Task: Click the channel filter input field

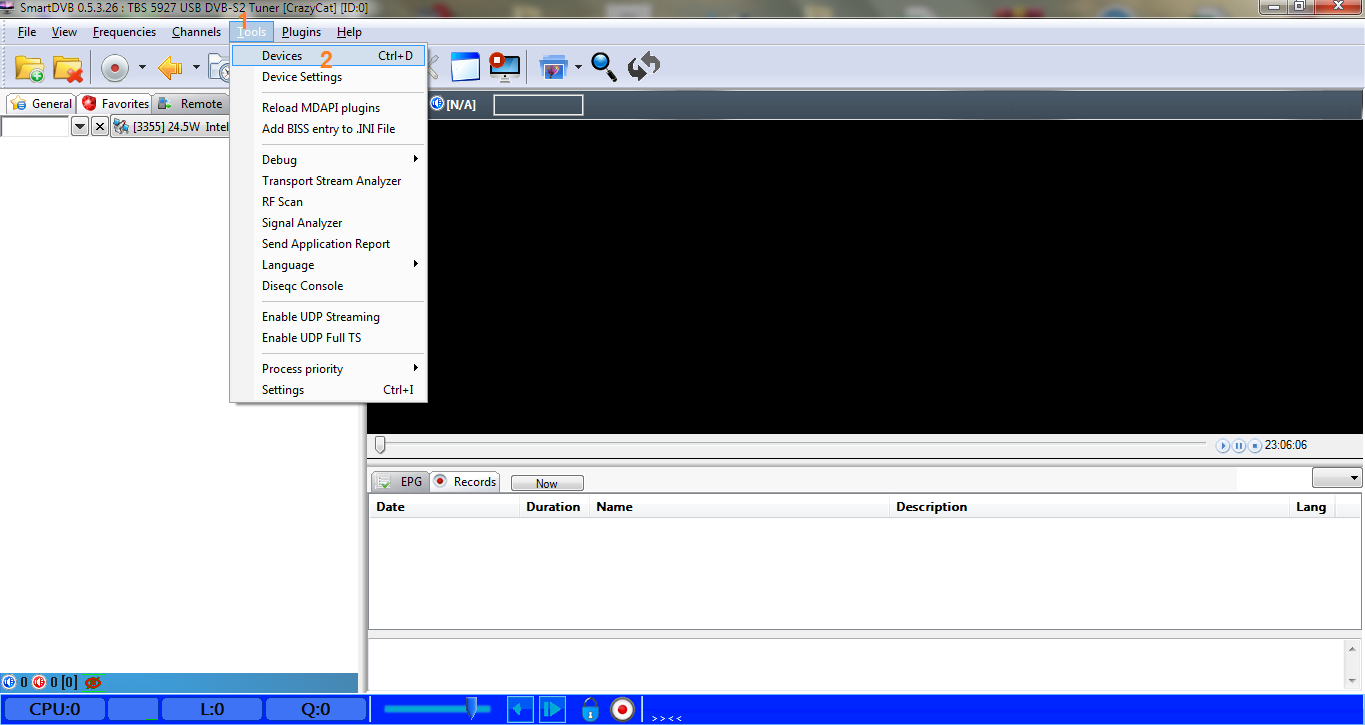Action: (x=35, y=126)
